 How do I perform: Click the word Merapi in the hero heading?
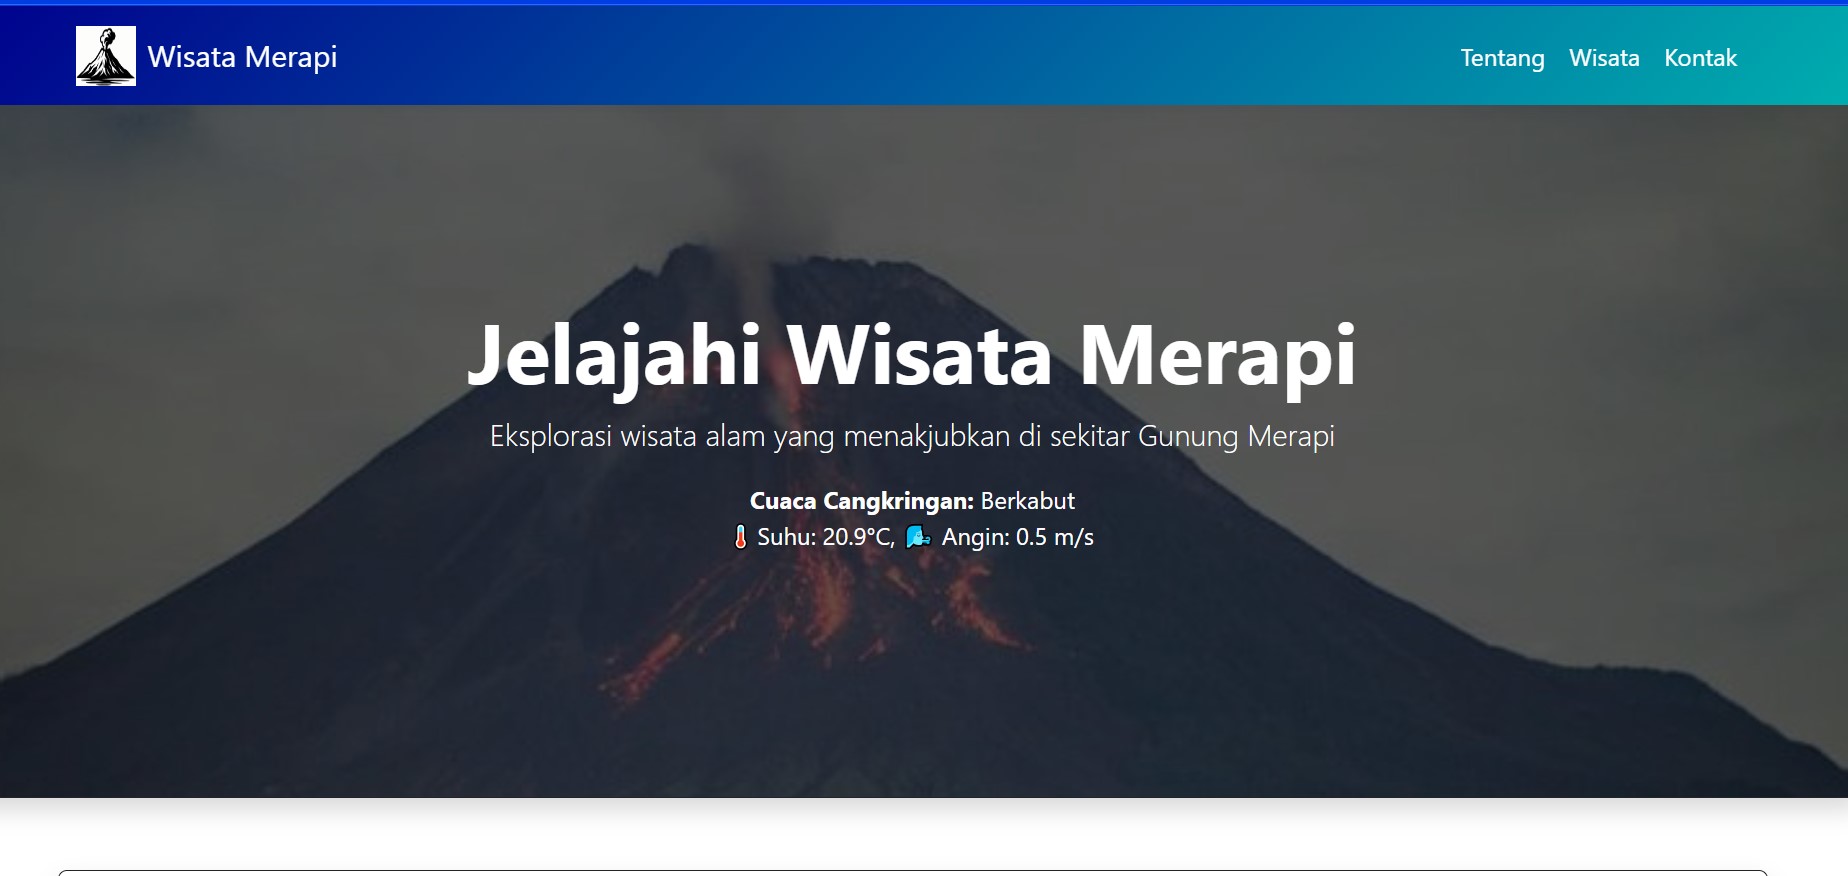click(x=1217, y=355)
